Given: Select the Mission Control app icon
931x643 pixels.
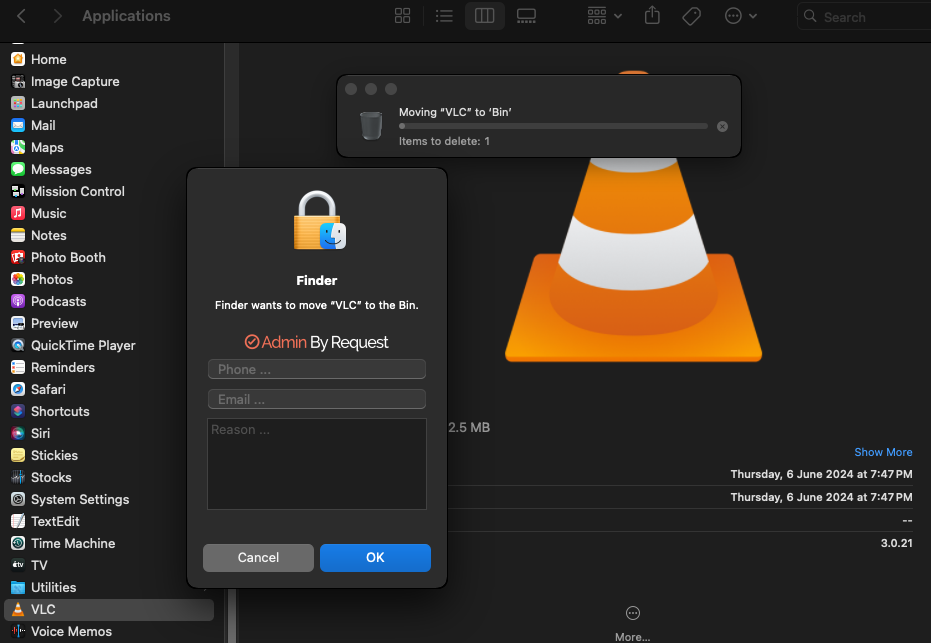Looking at the screenshot, I should [x=18, y=191].
